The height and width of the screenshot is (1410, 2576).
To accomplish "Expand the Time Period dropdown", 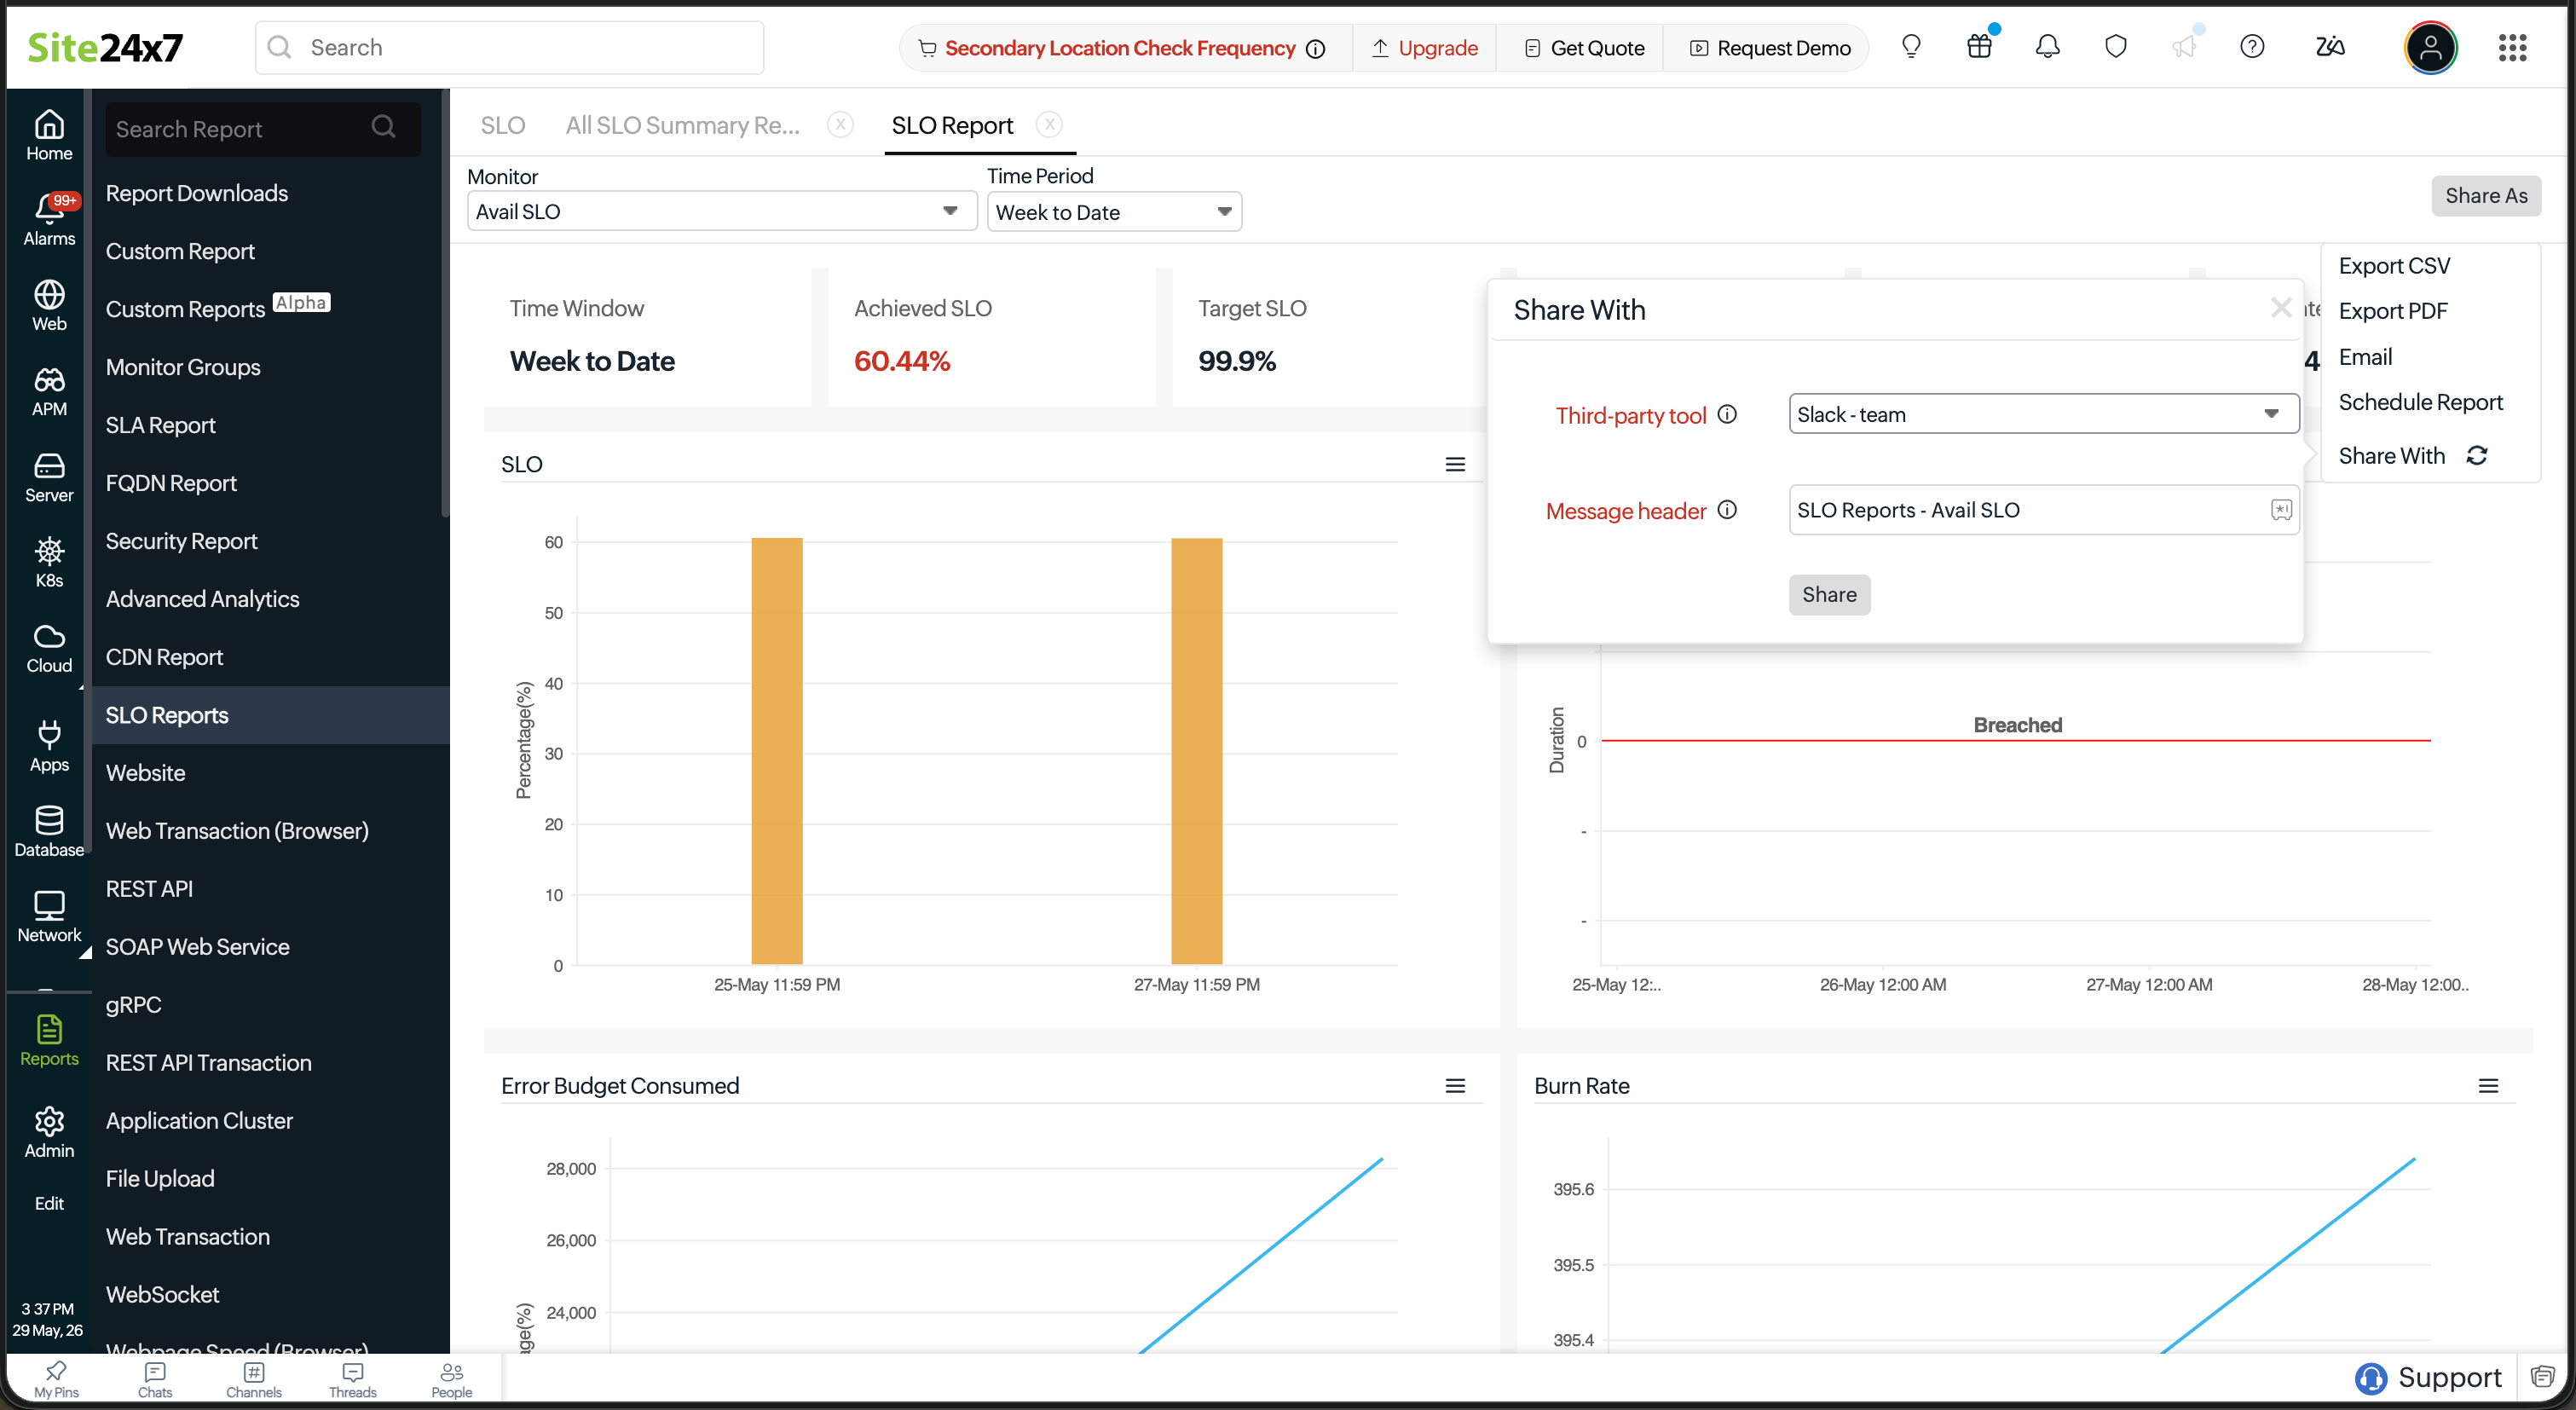I will click(x=1114, y=212).
